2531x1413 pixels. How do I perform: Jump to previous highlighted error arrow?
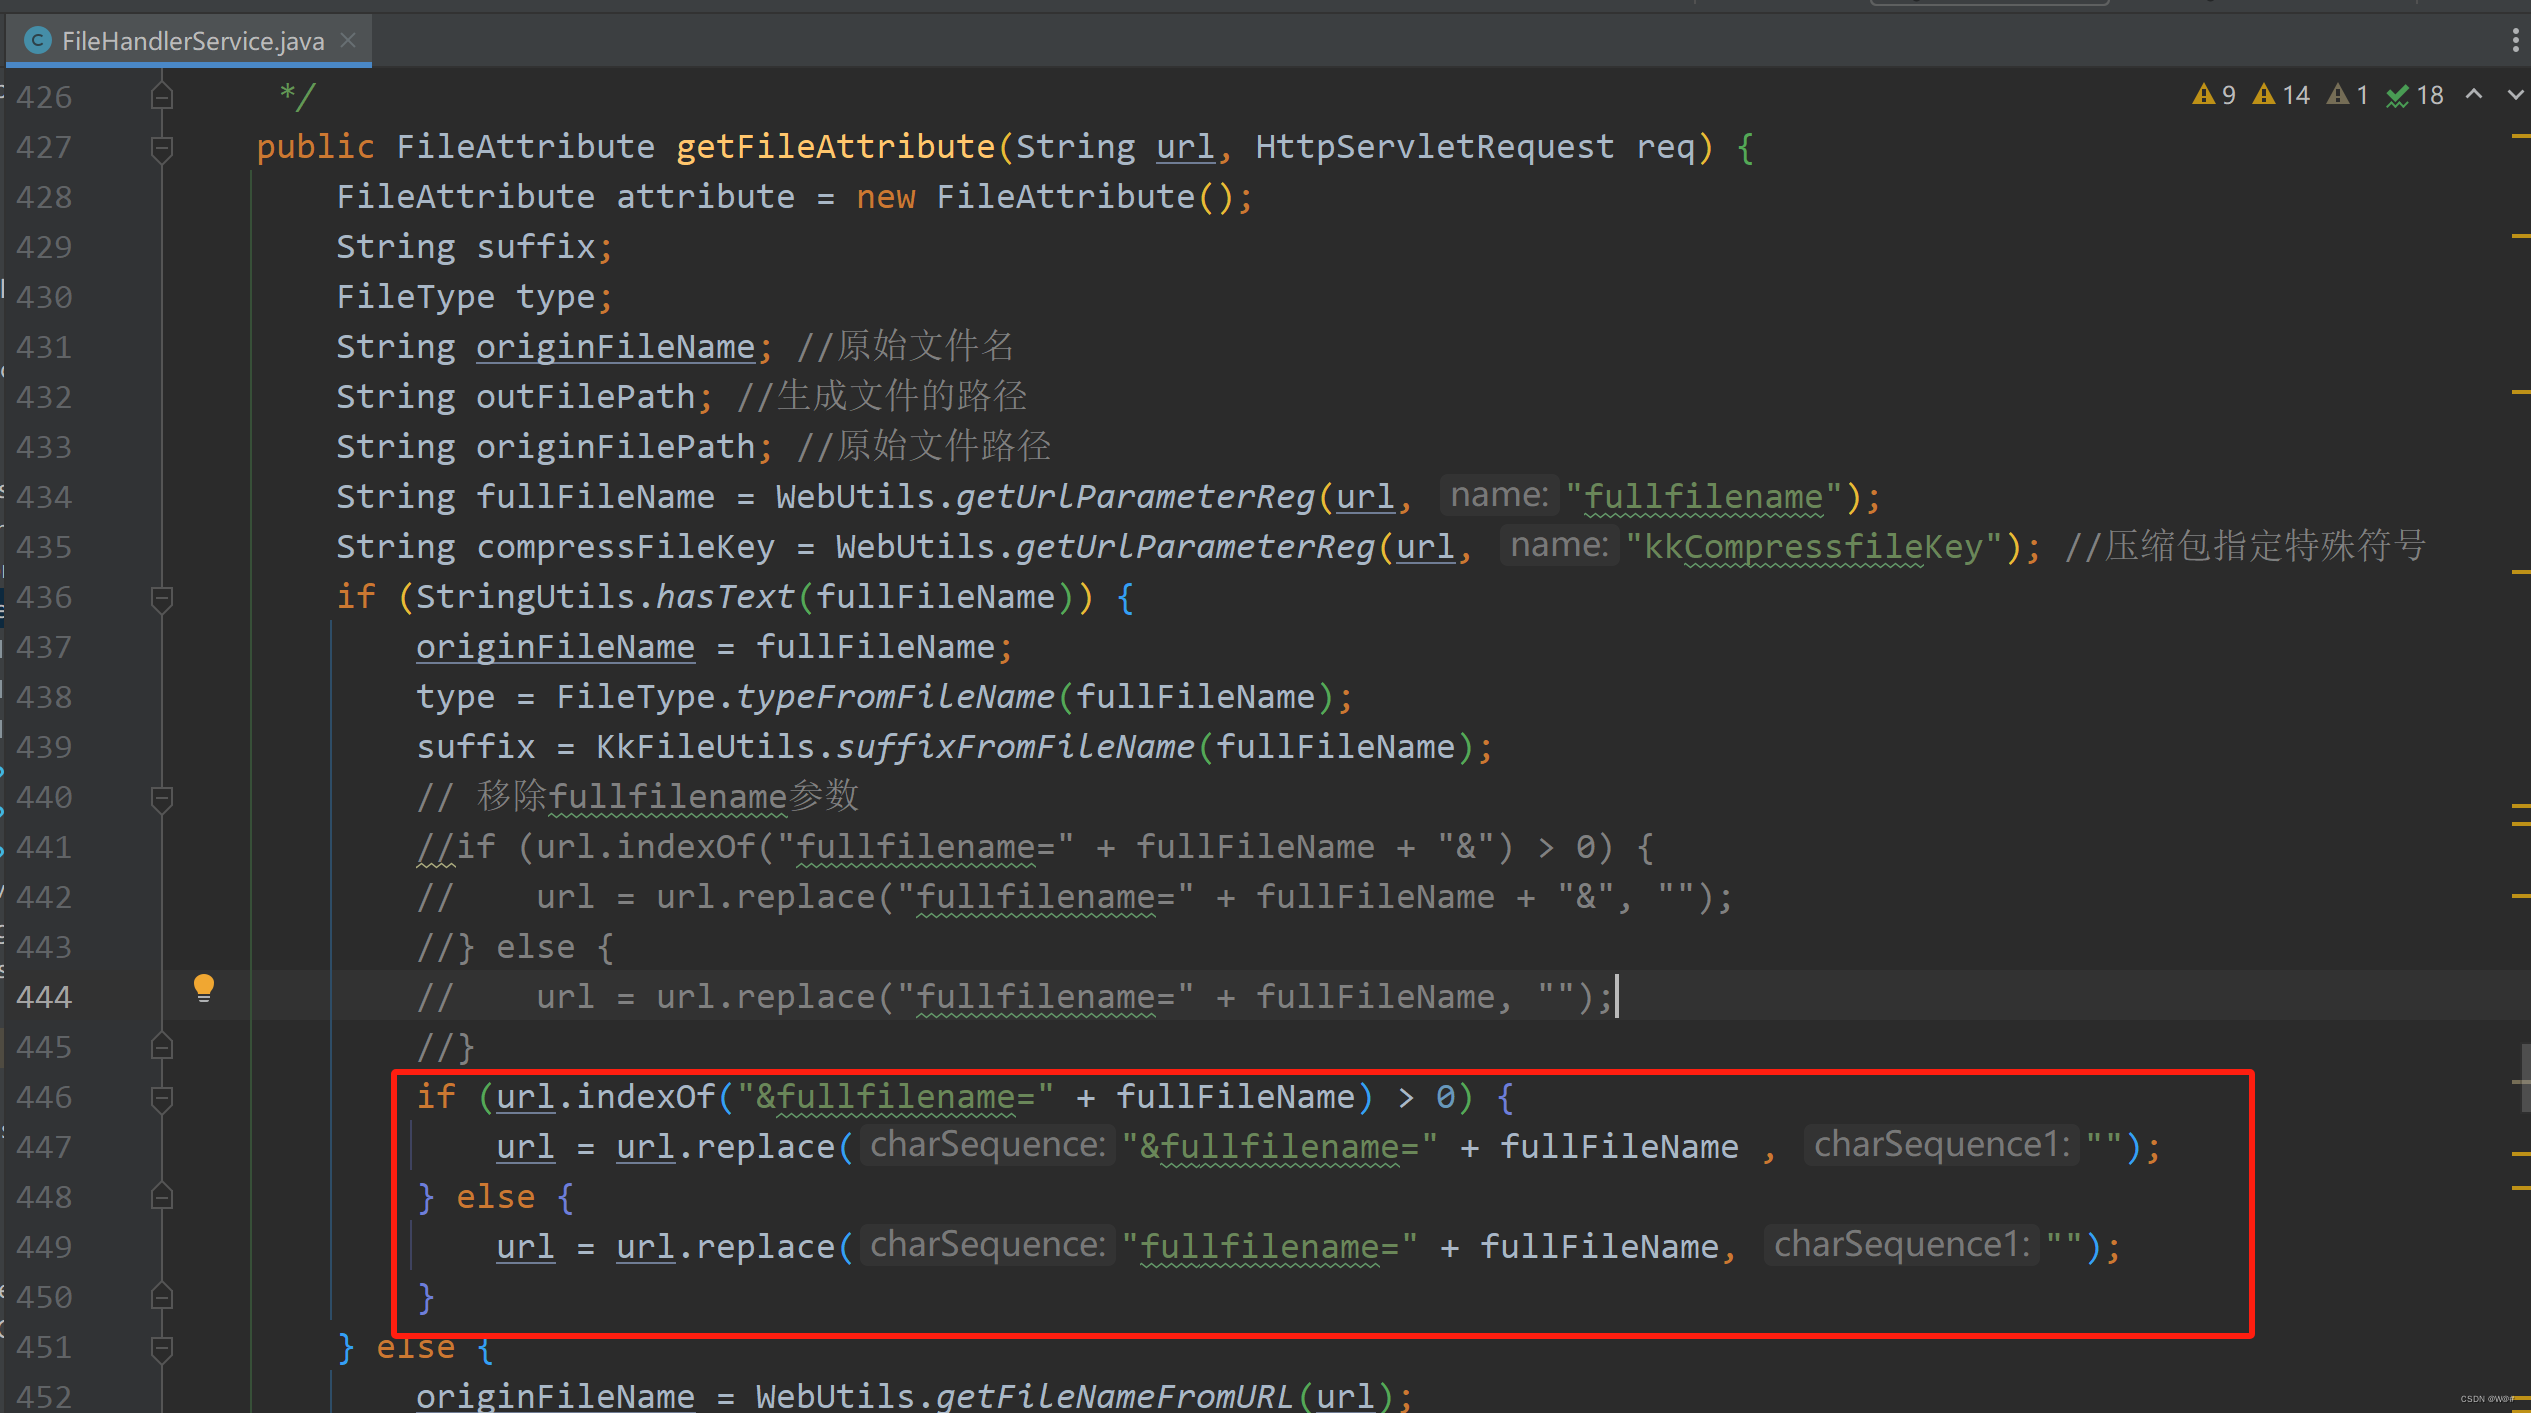point(2474,94)
